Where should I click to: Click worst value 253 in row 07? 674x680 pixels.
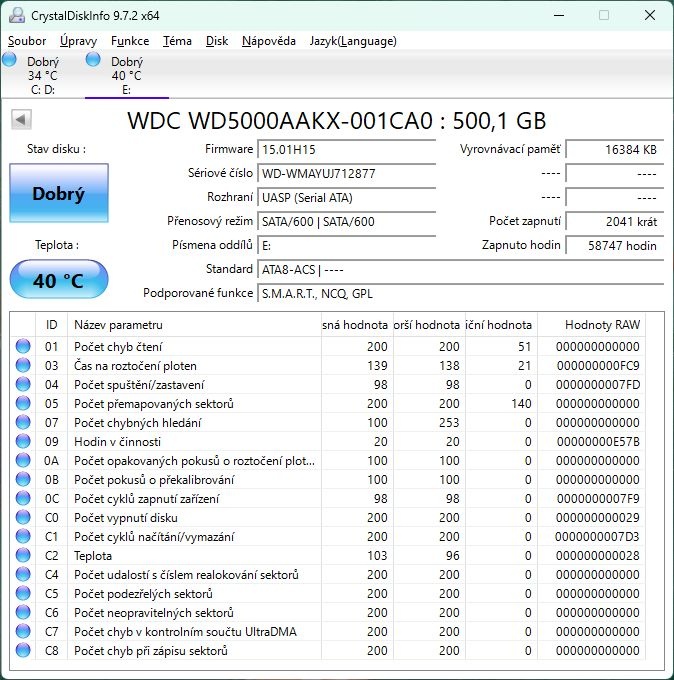(x=449, y=423)
